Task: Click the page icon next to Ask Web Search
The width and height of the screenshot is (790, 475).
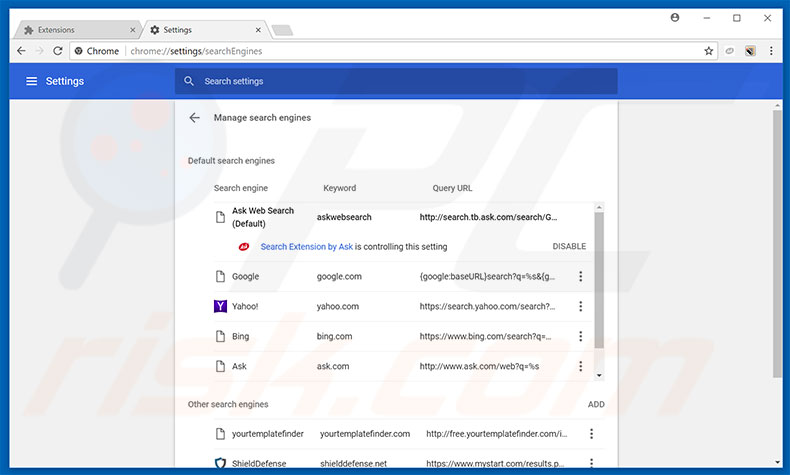Action: [x=220, y=217]
